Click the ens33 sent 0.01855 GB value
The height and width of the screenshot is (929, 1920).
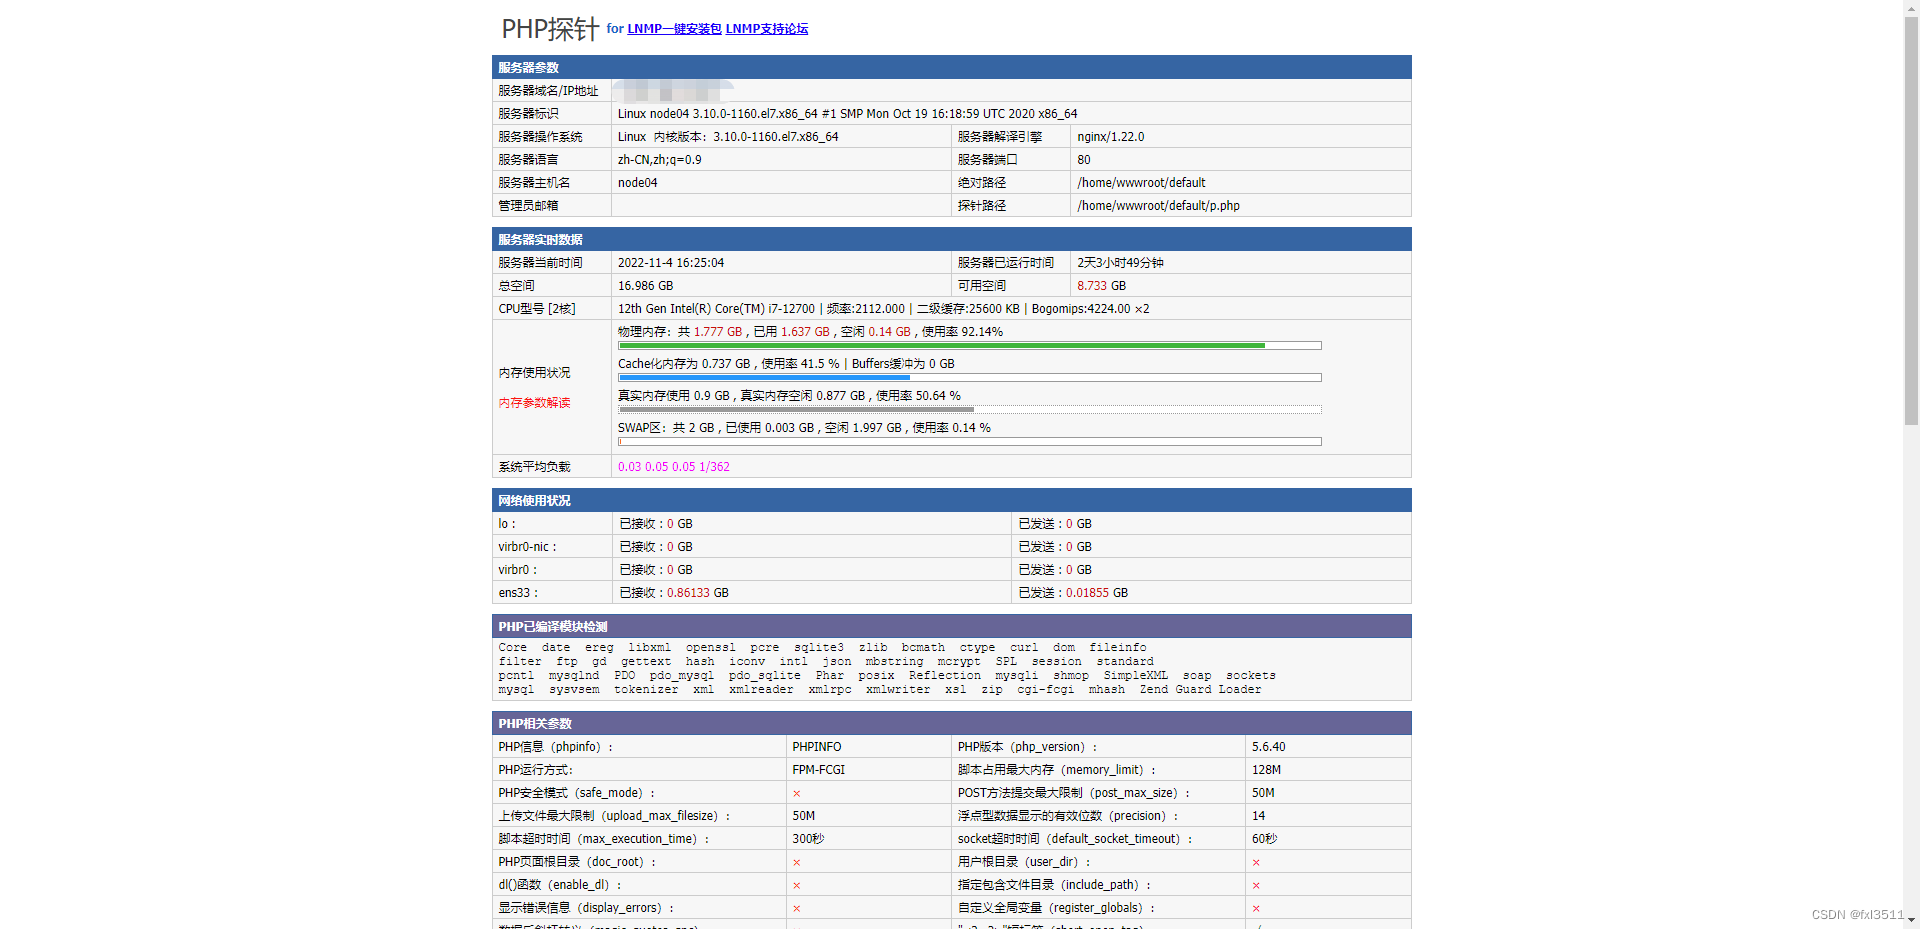pyautogui.click(x=1096, y=593)
